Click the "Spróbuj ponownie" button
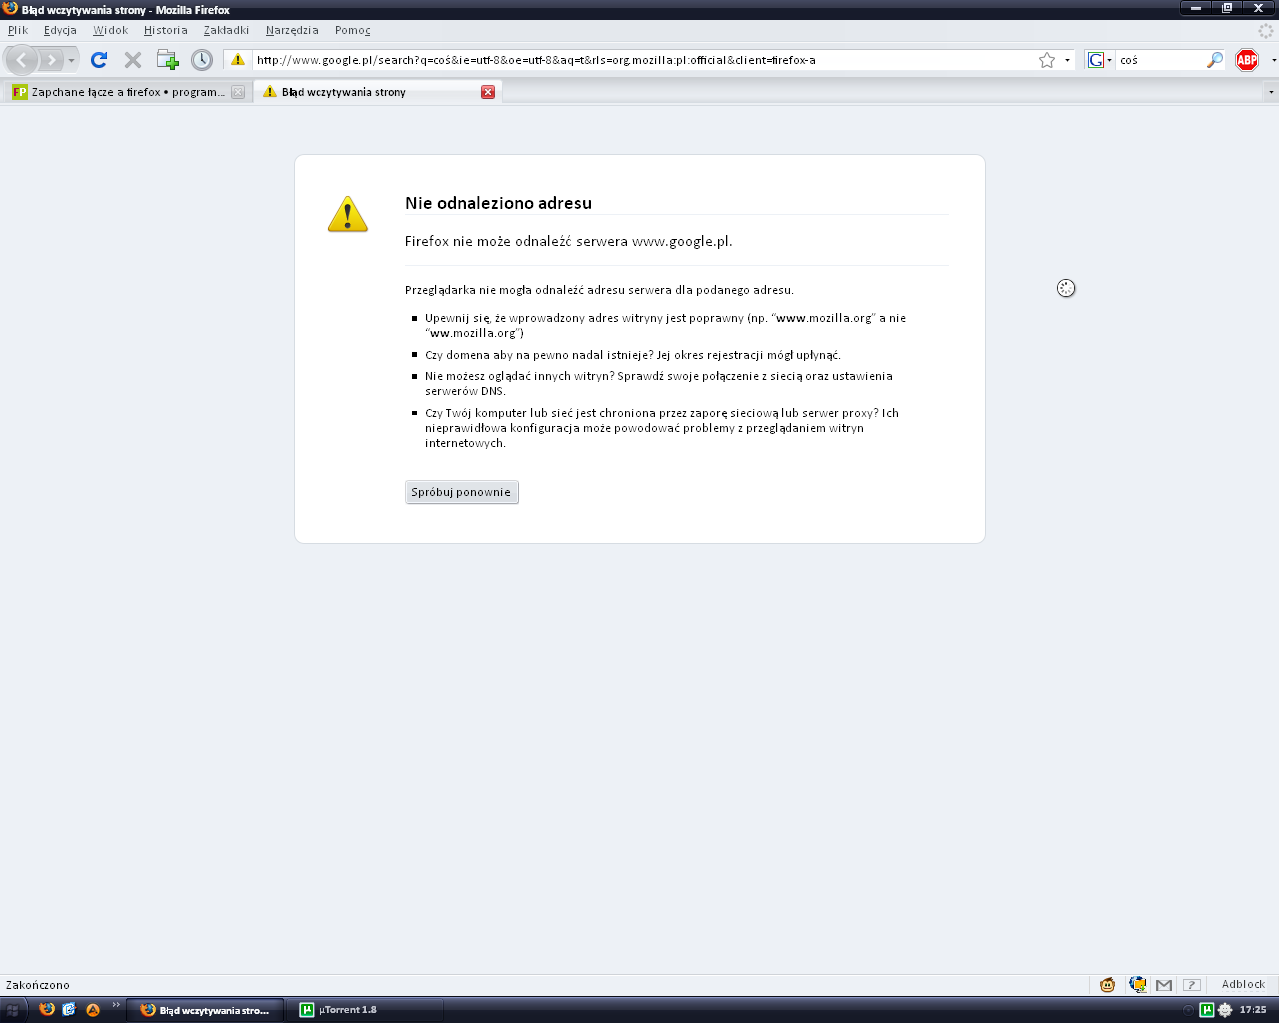The image size is (1279, 1023). click(x=462, y=492)
